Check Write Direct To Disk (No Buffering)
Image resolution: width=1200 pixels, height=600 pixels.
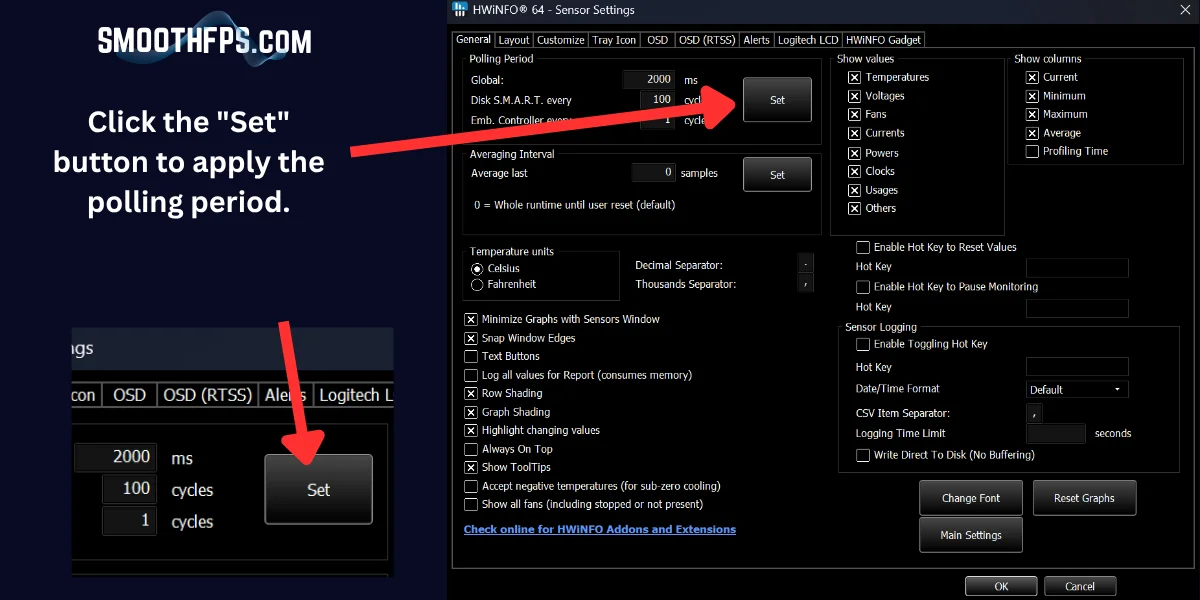click(x=863, y=455)
